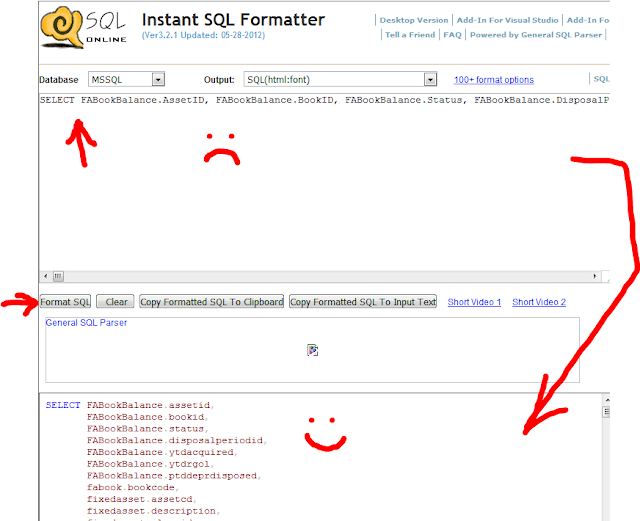The image size is (640, 521).
Task: Click the version text Ver3.2.1 Updated: 05-28-2012
Action: click(x=203, y=35)
